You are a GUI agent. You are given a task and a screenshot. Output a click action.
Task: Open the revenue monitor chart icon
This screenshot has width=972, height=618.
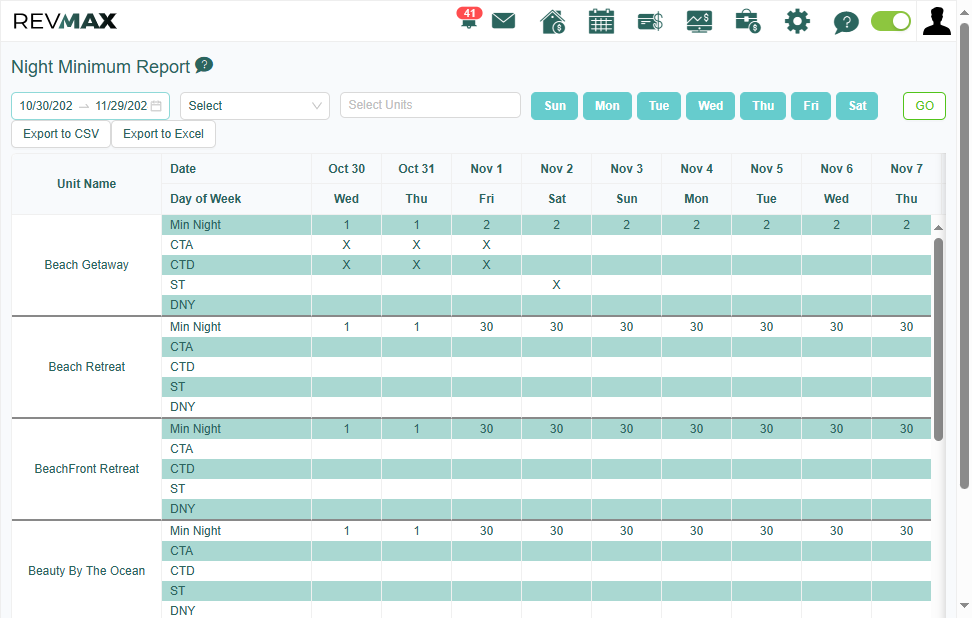coord(699,22)
